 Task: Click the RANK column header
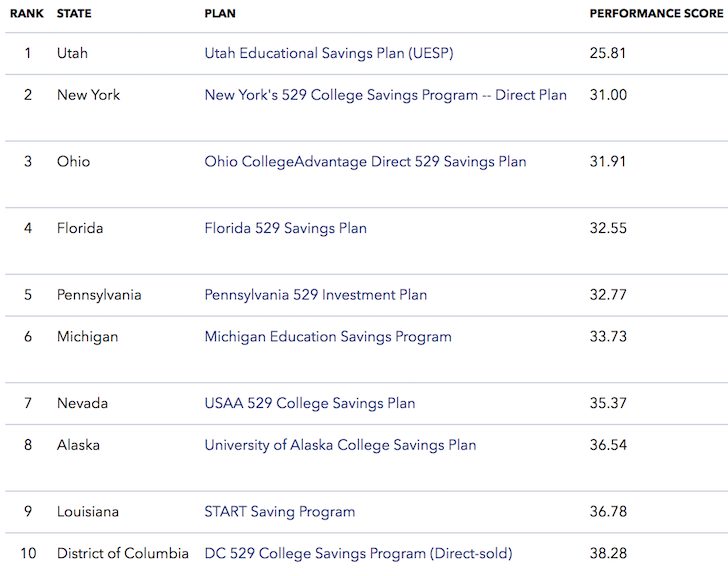point(27,14)
